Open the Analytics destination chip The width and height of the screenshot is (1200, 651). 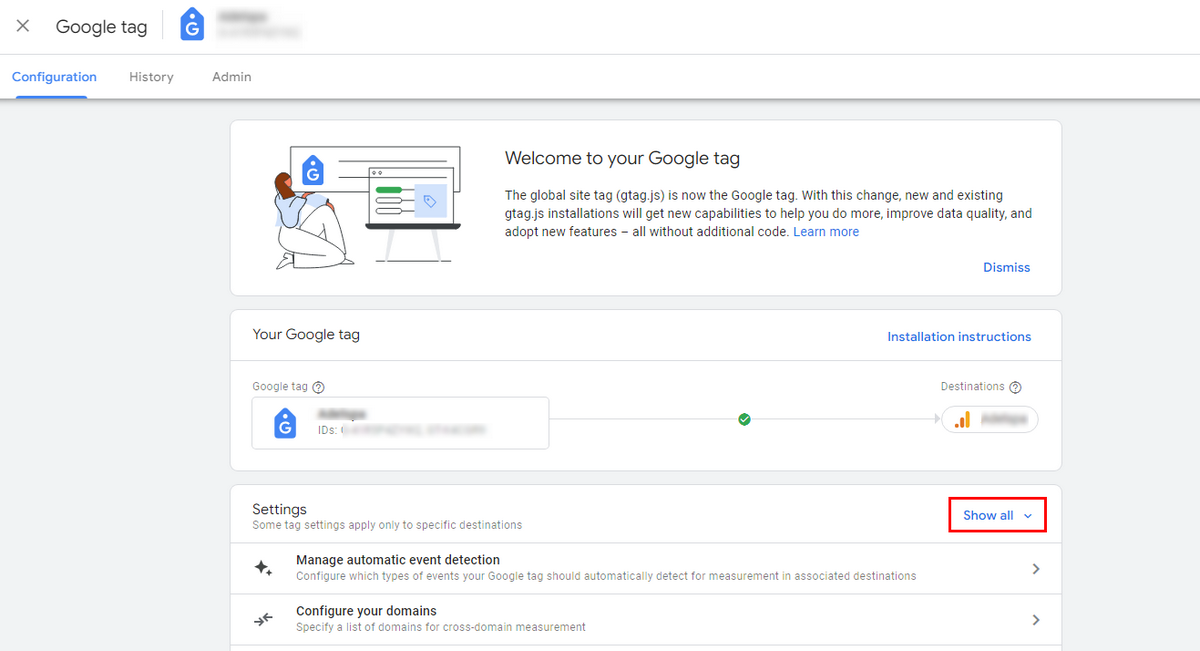pyautogui.click(x=990, y=420)
